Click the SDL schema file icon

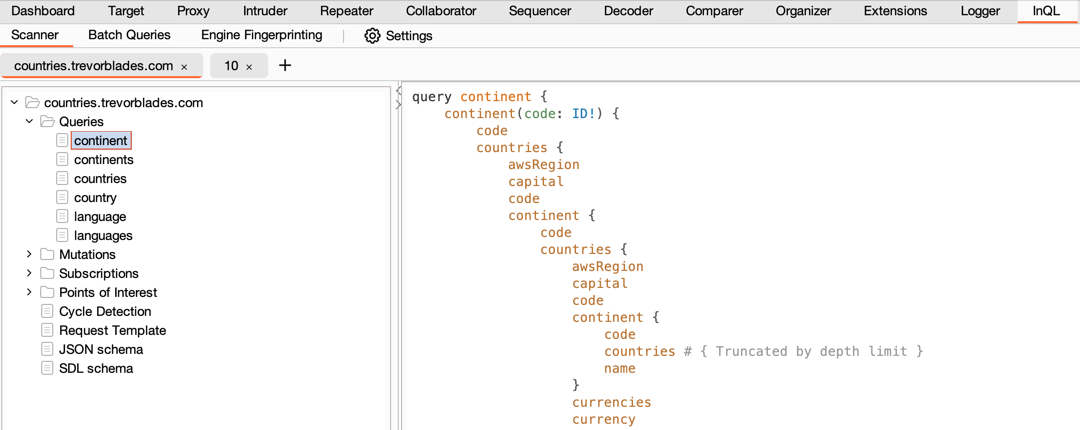click(x=47, y=369)
